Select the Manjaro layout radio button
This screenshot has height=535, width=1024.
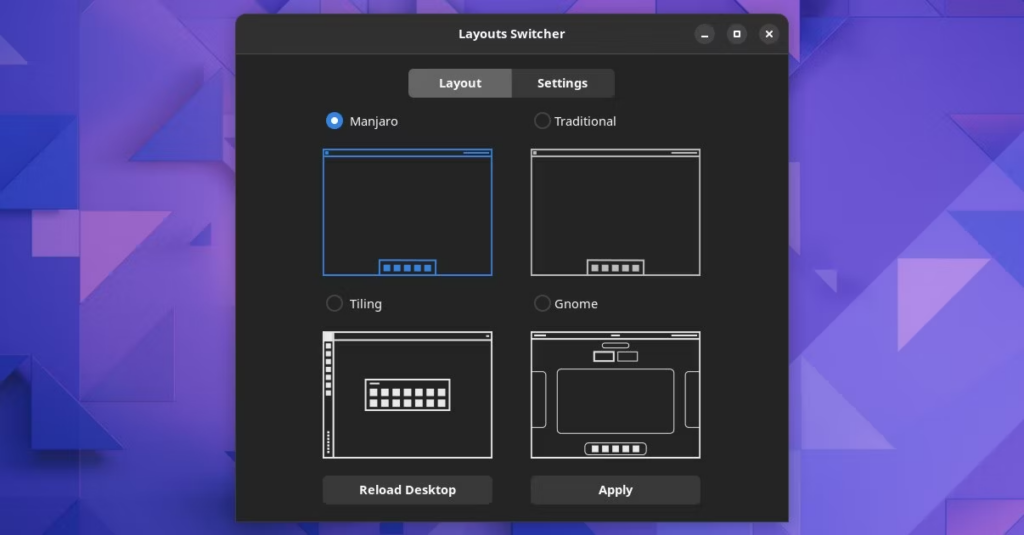coord(334,121)
